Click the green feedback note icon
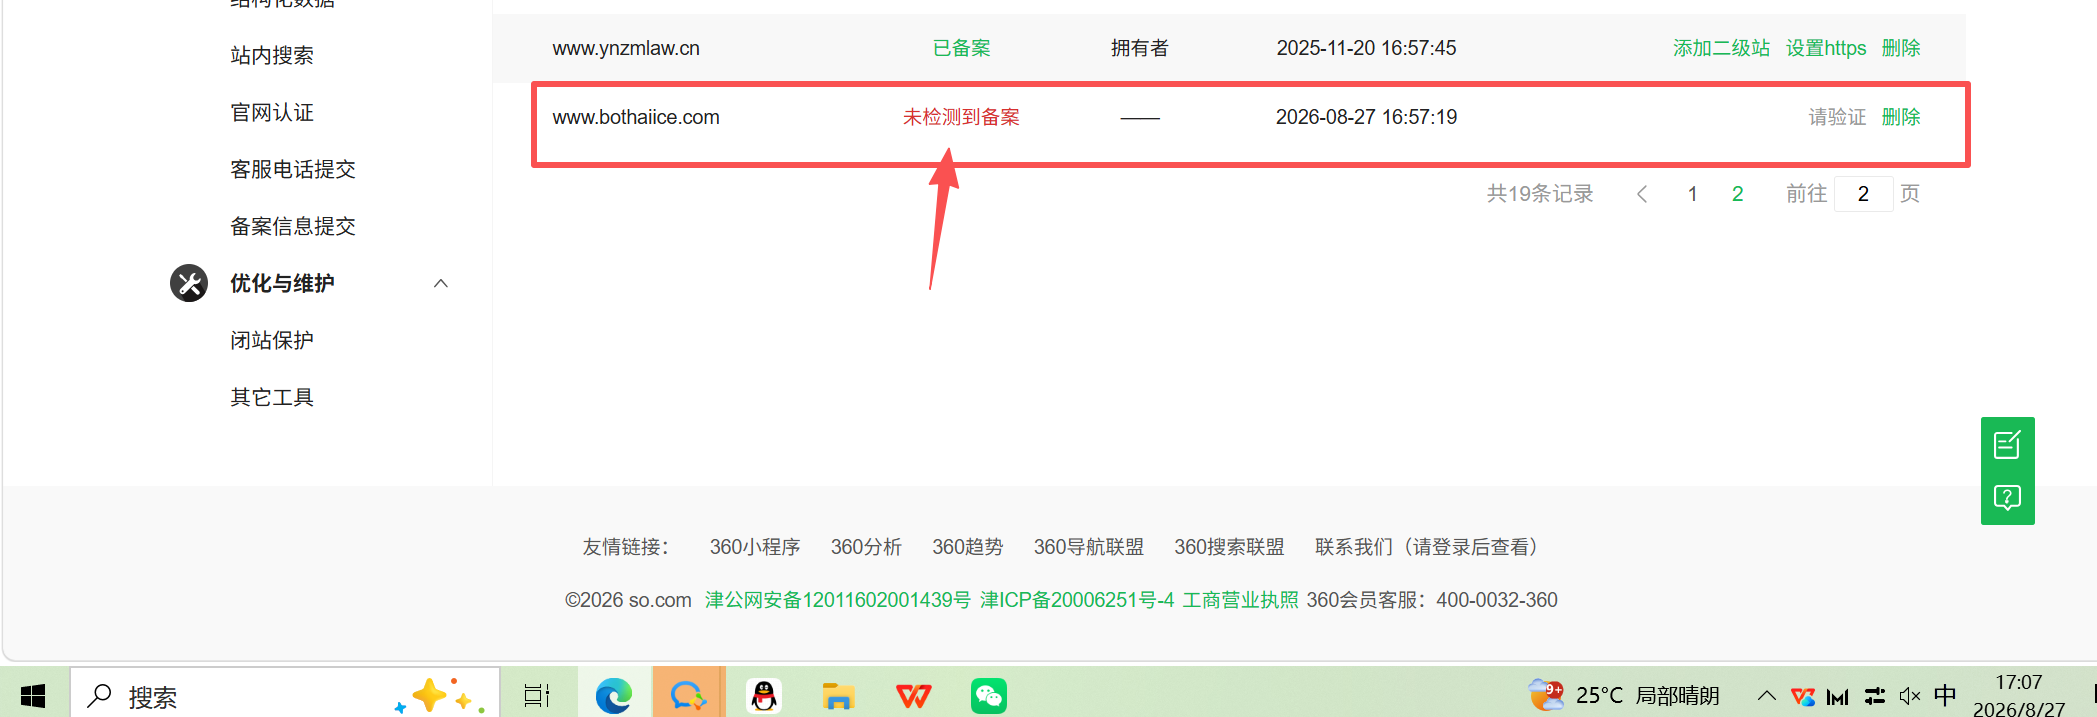The height and width of the screenshot is (717, 2097). point(2007,445)
